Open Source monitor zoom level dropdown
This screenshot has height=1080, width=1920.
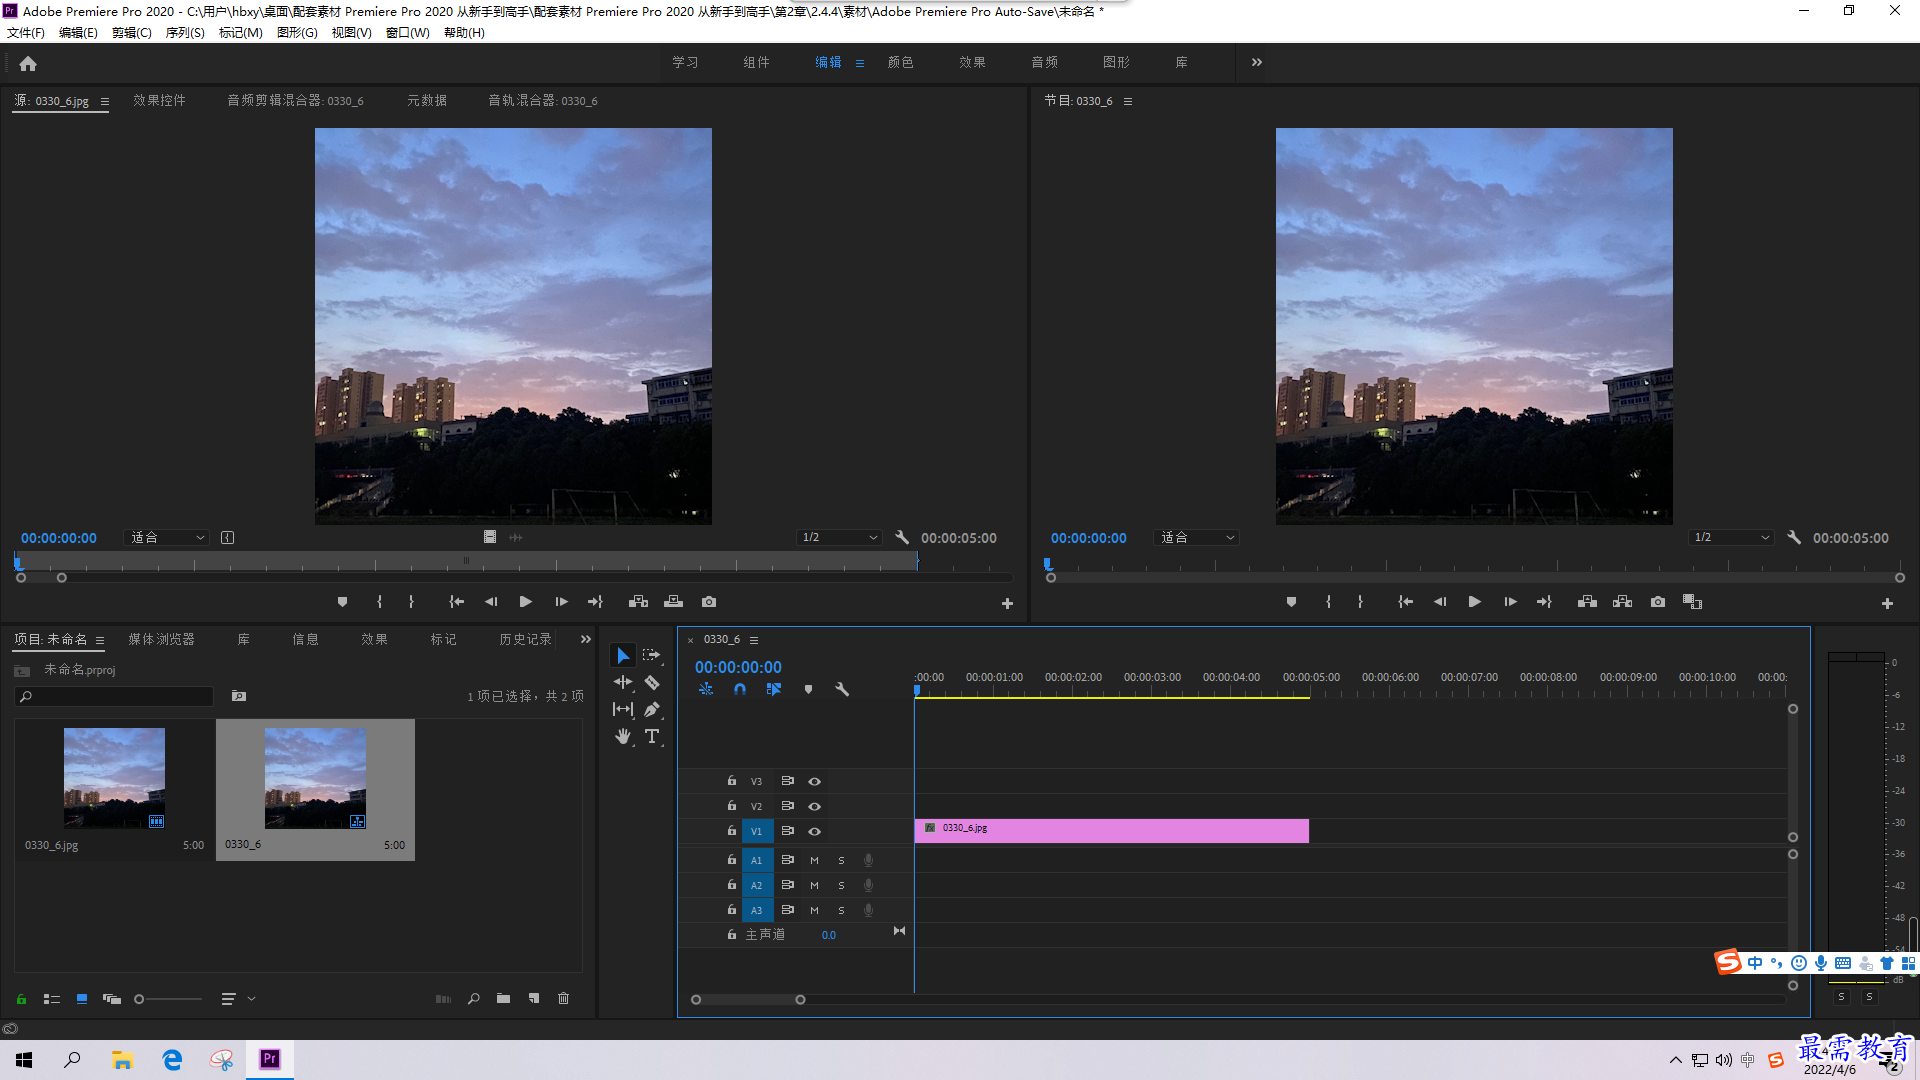tap(166, 538)
